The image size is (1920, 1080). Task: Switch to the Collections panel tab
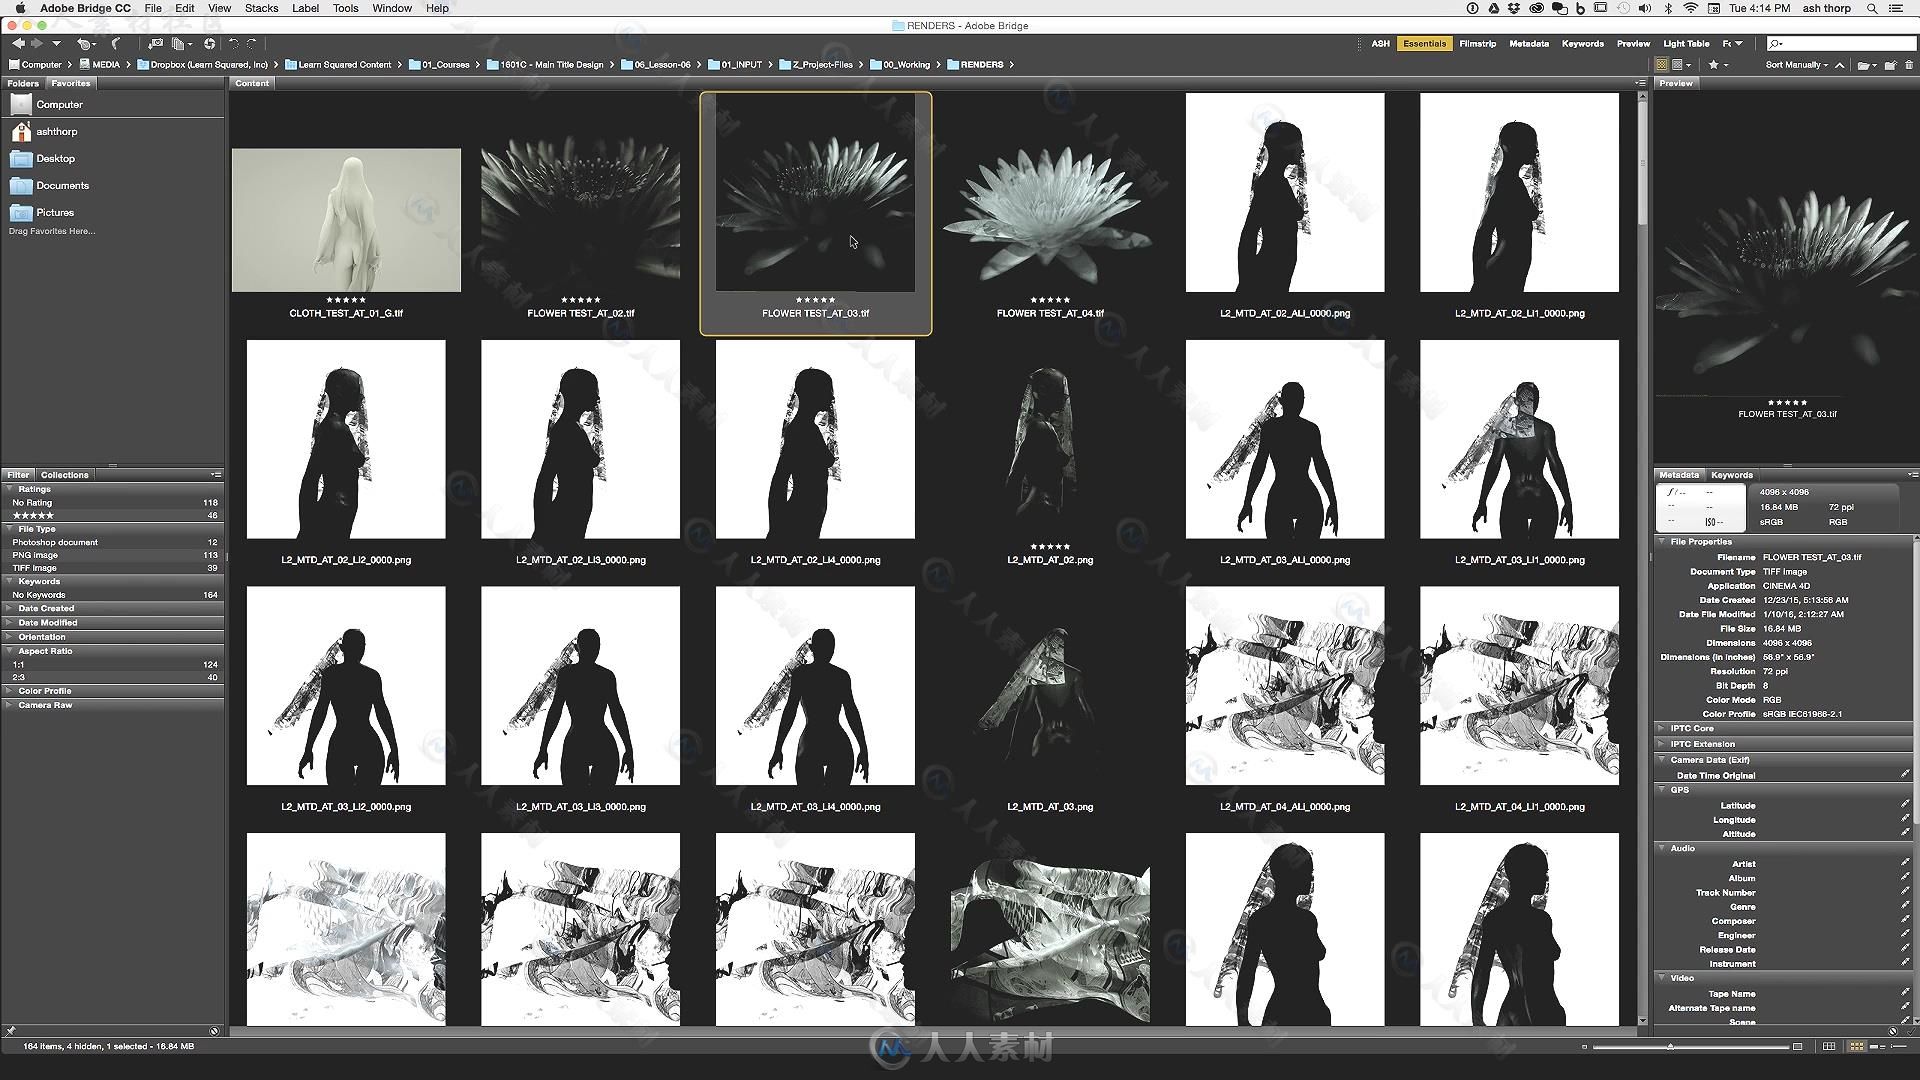point(65,475)
